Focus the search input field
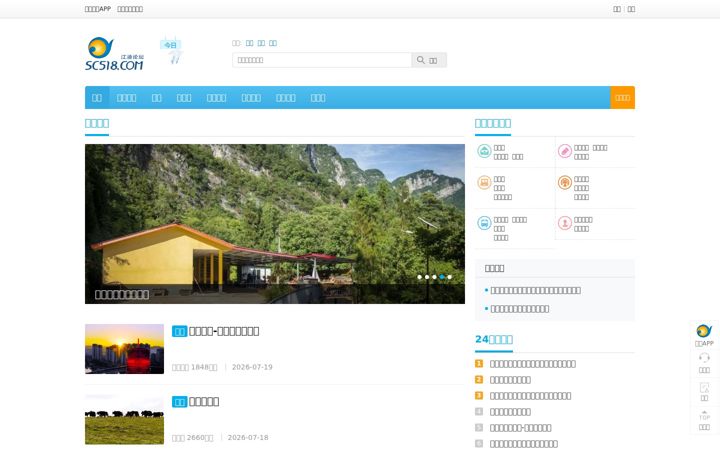 coord(322,60)
